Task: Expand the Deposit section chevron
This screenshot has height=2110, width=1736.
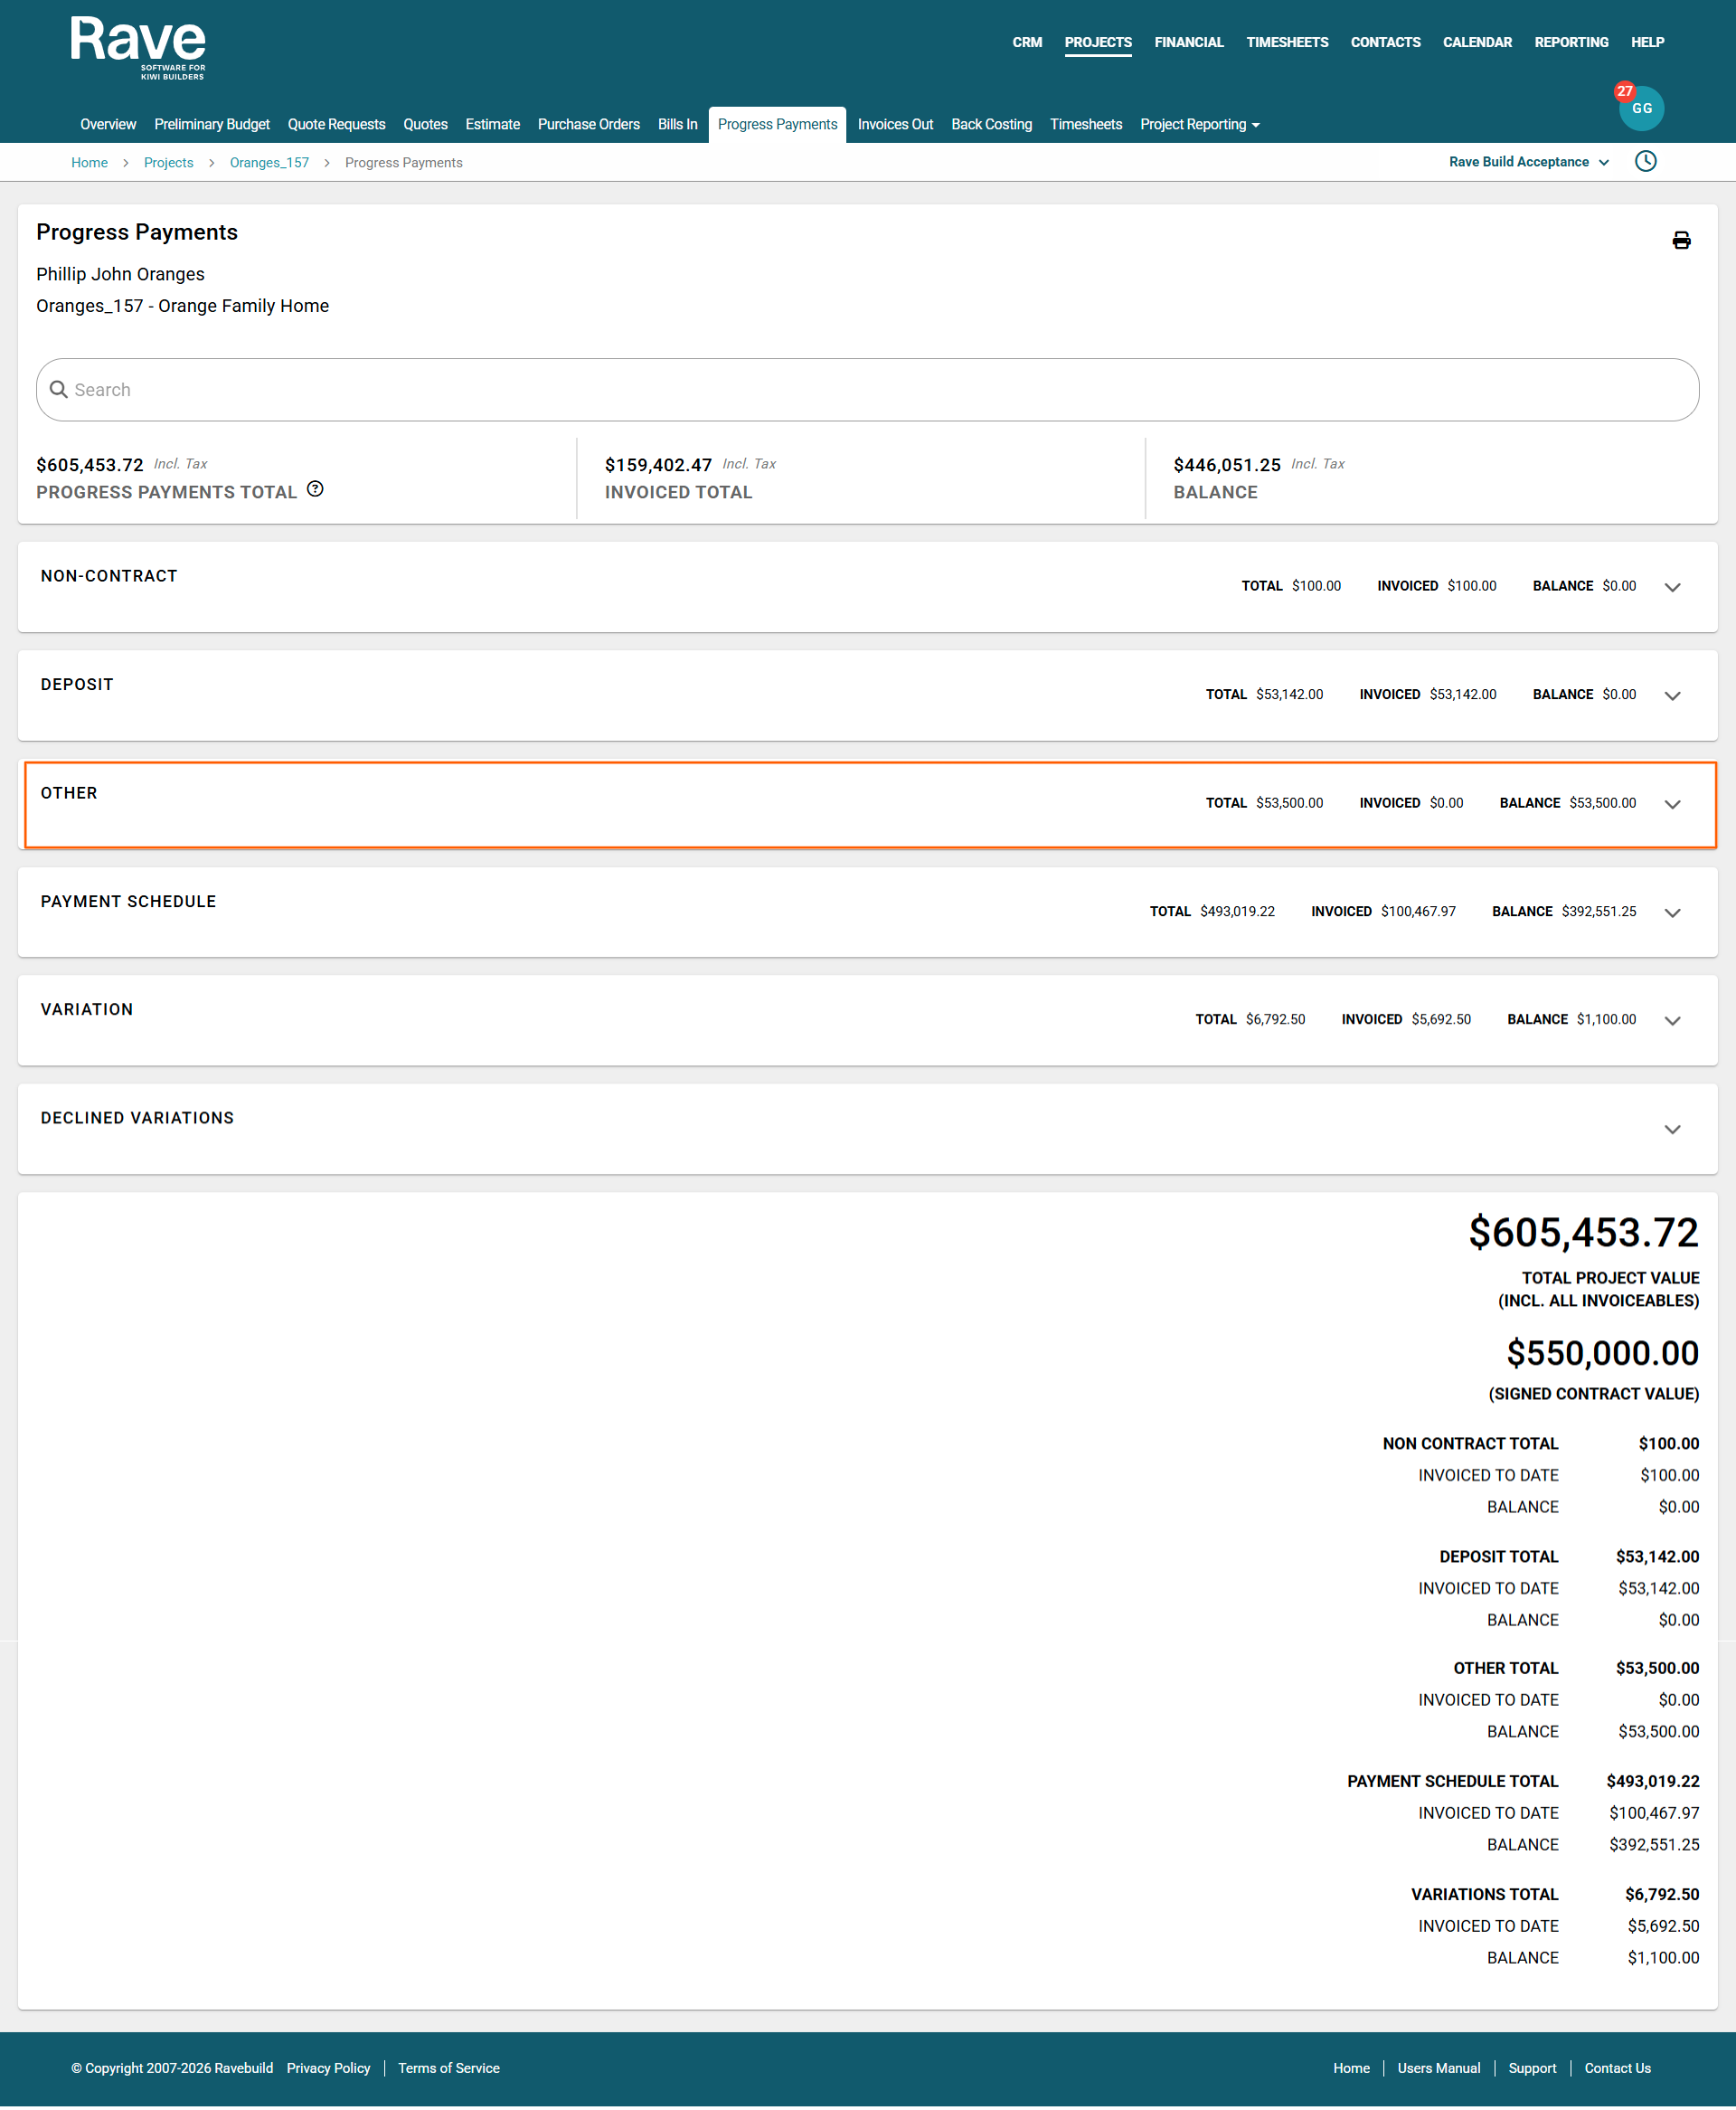Action: pyautogui.click(x=1672, y=696)
